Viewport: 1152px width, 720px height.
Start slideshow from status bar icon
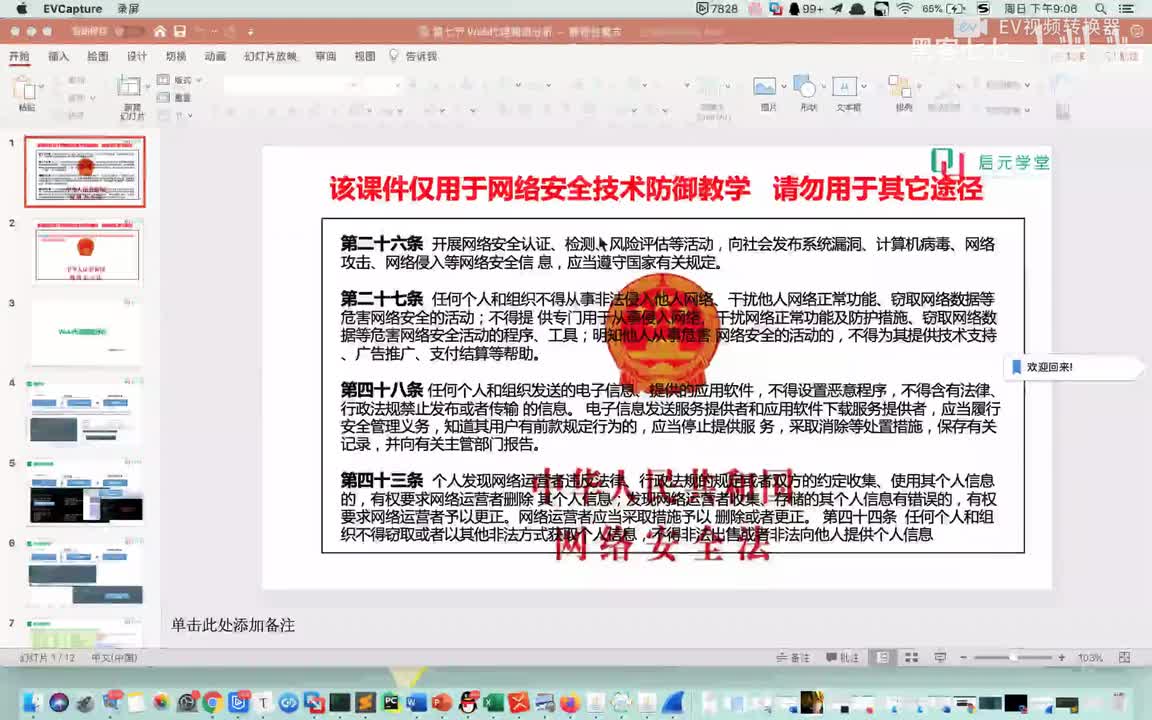pyautogui.click(x=940, y=658)
